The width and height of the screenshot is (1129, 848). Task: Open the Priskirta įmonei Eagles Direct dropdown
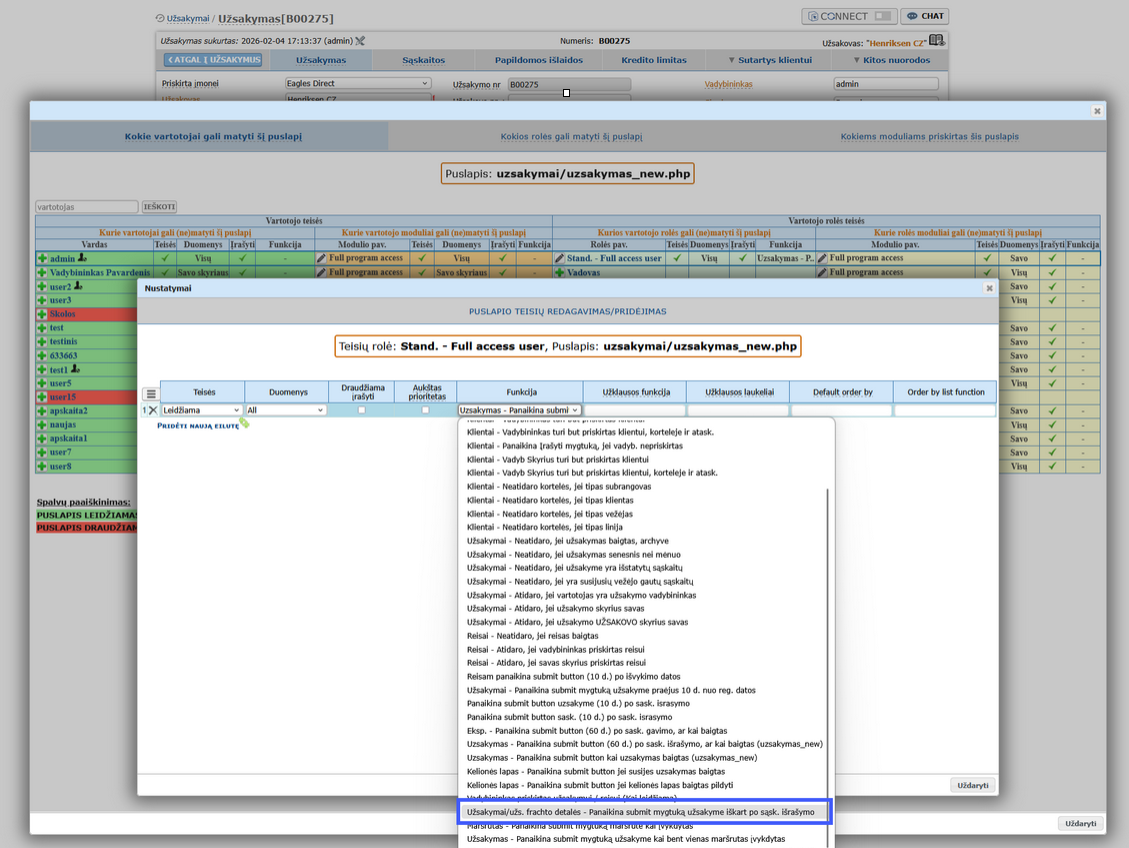click(x=358, y=84)
